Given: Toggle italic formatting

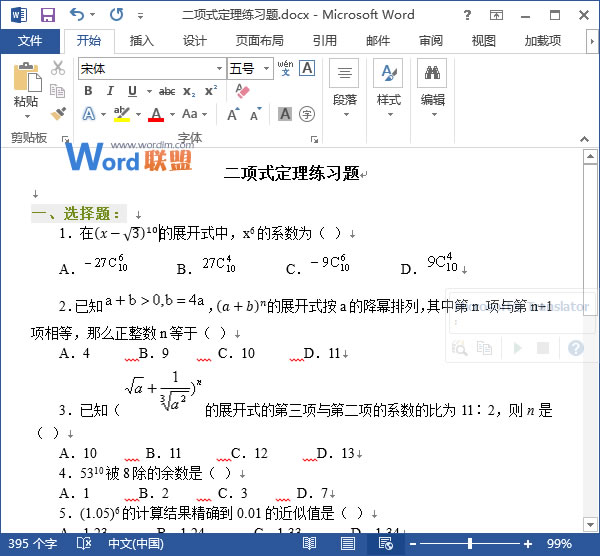Looking at the screenshot, I should tap(110, 91).
